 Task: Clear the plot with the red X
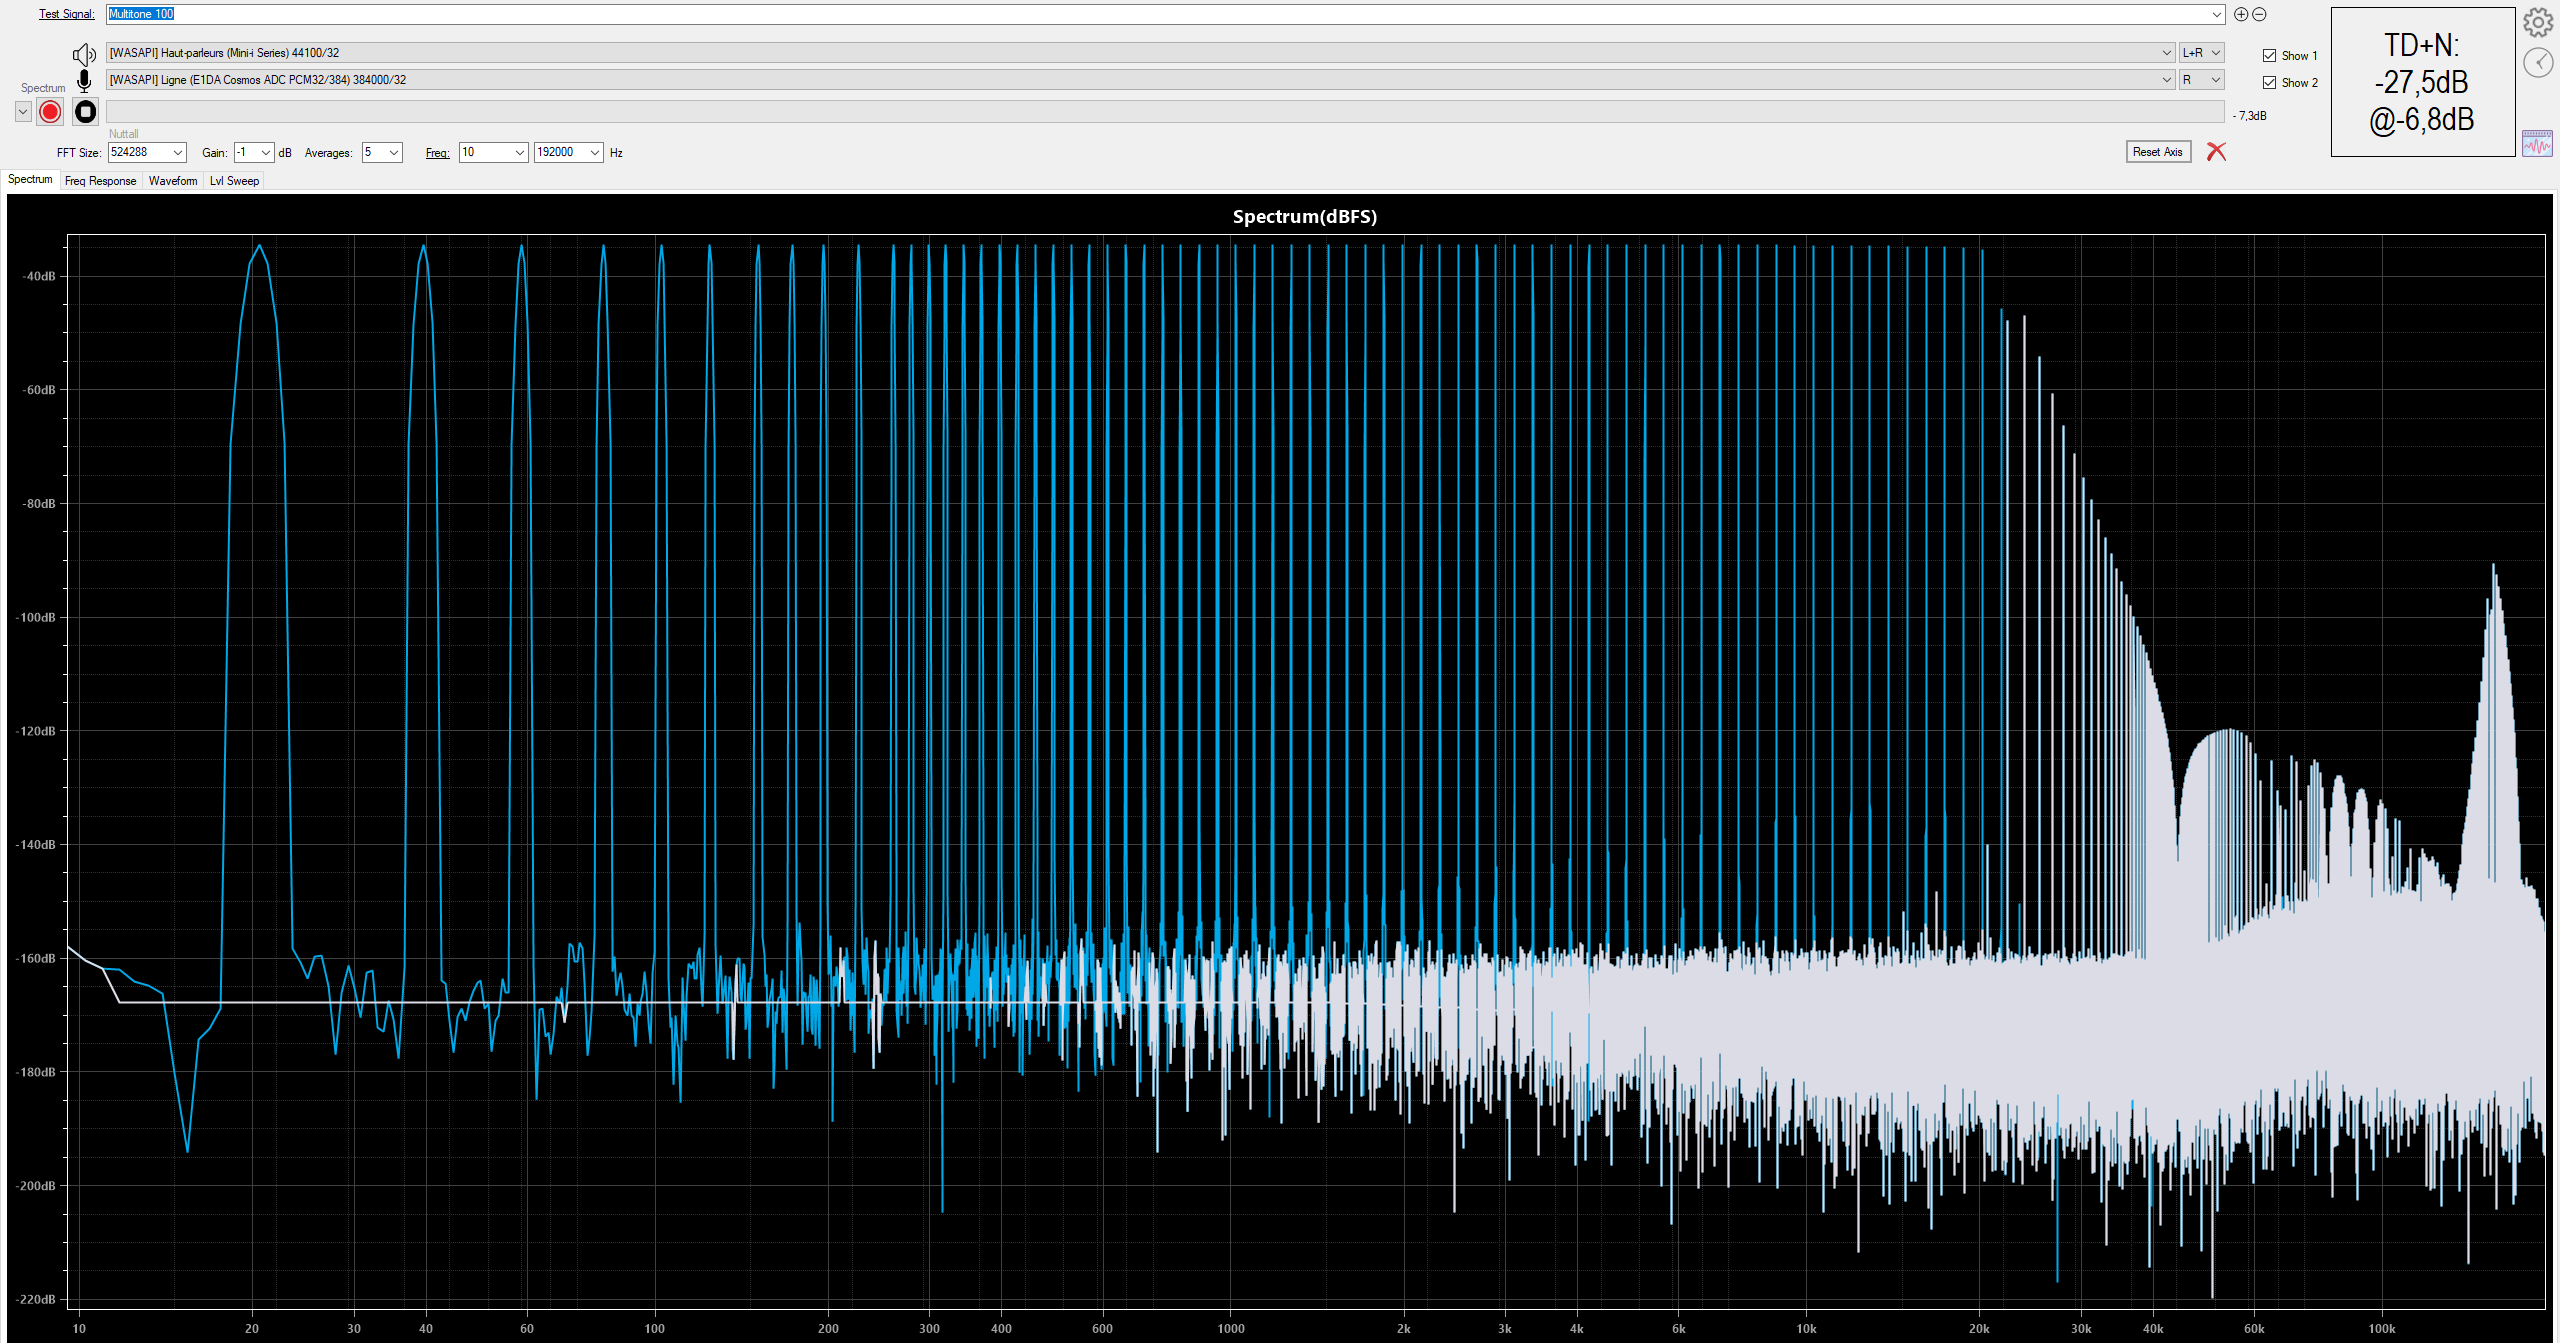(2216, 152)
